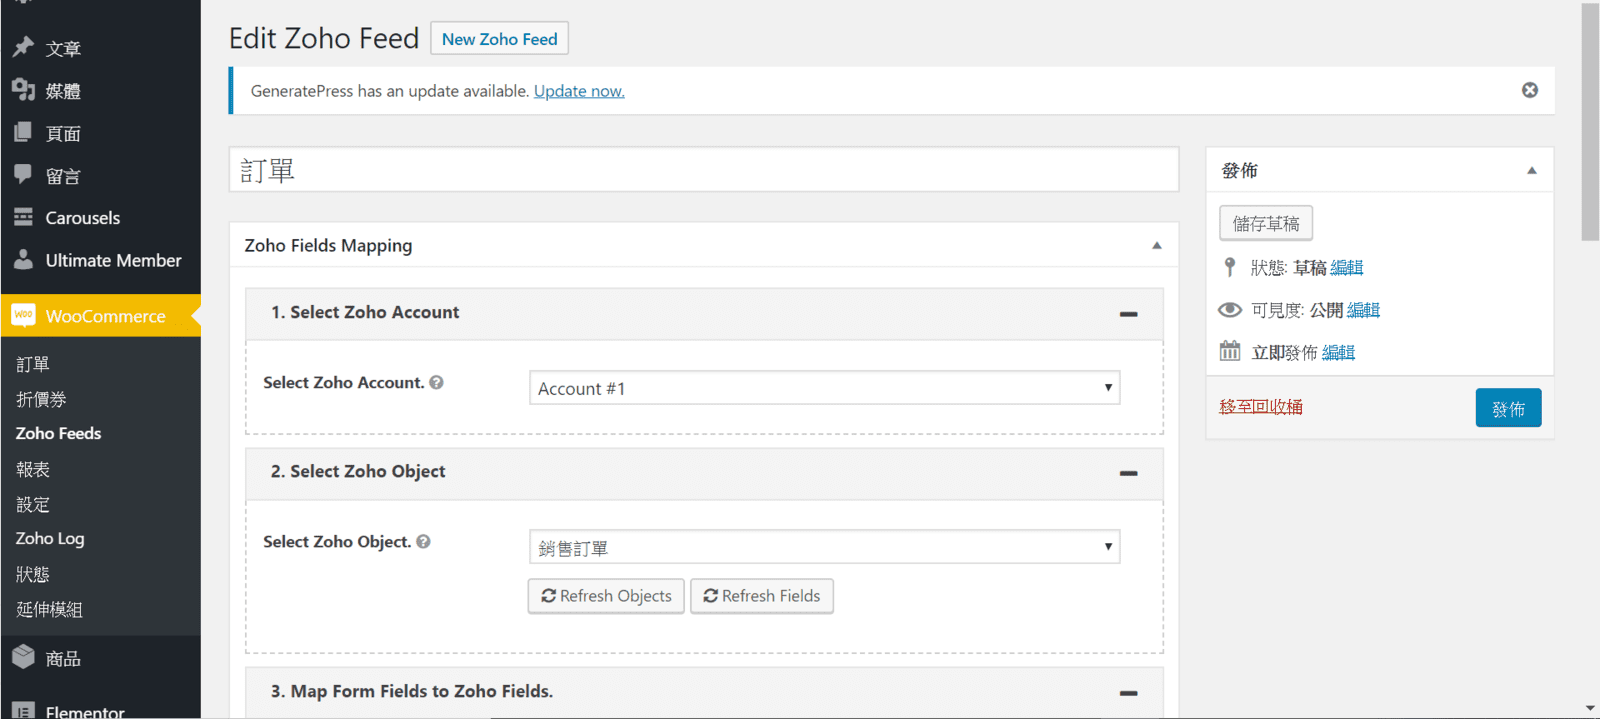The height and width of the screenshot is (719, 1600).
Task: Click help icon beside Select Zoho Account
Action: 436,382
